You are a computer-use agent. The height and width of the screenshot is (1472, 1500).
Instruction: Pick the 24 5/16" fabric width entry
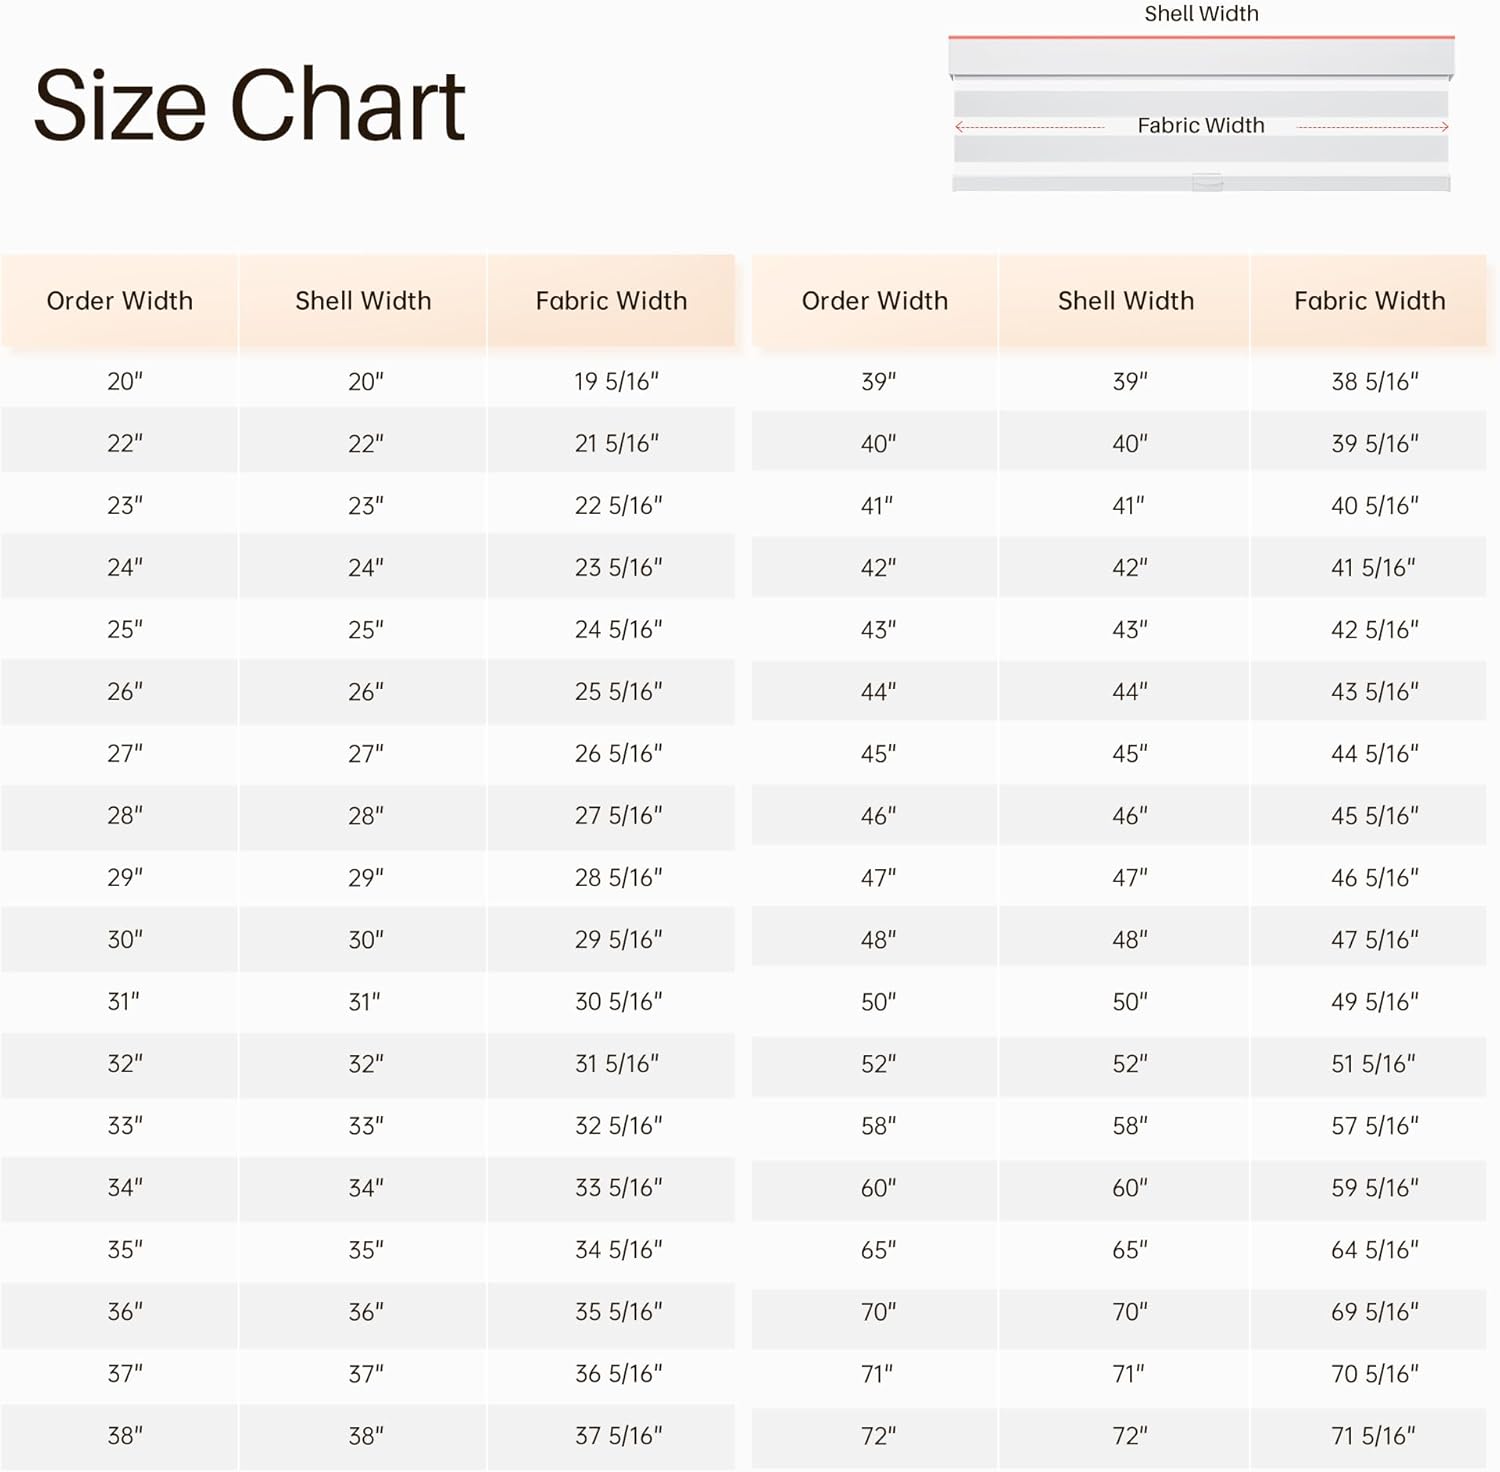[x=618, y=630]
